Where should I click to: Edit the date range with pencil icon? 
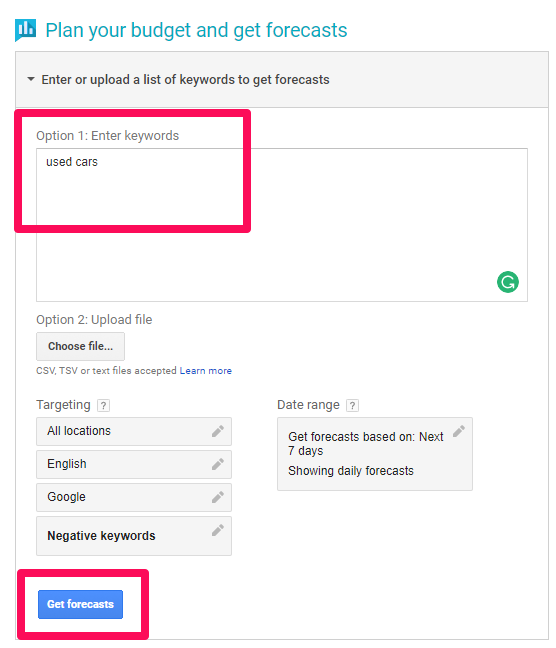click(458, 431)
